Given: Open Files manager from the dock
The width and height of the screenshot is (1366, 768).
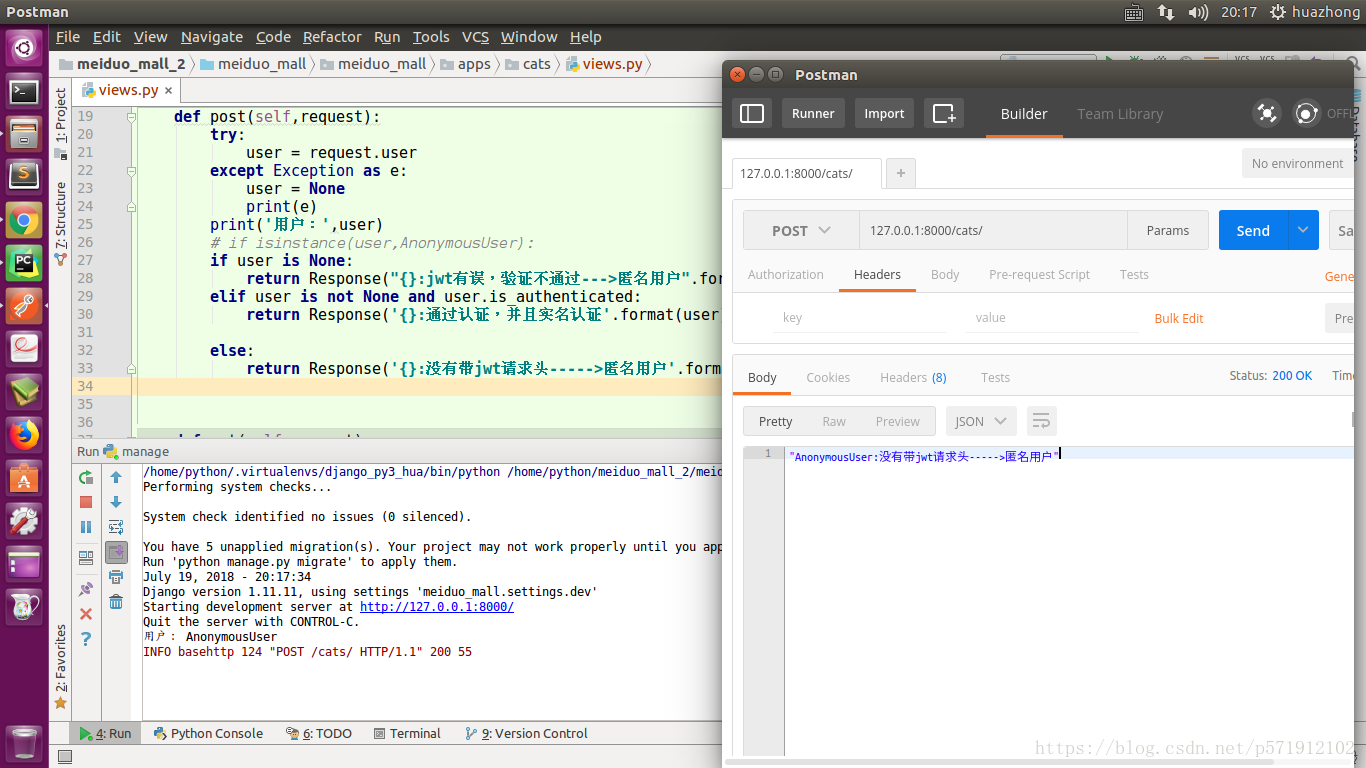Looking at the screenshot, I should (x=24, y=134).
